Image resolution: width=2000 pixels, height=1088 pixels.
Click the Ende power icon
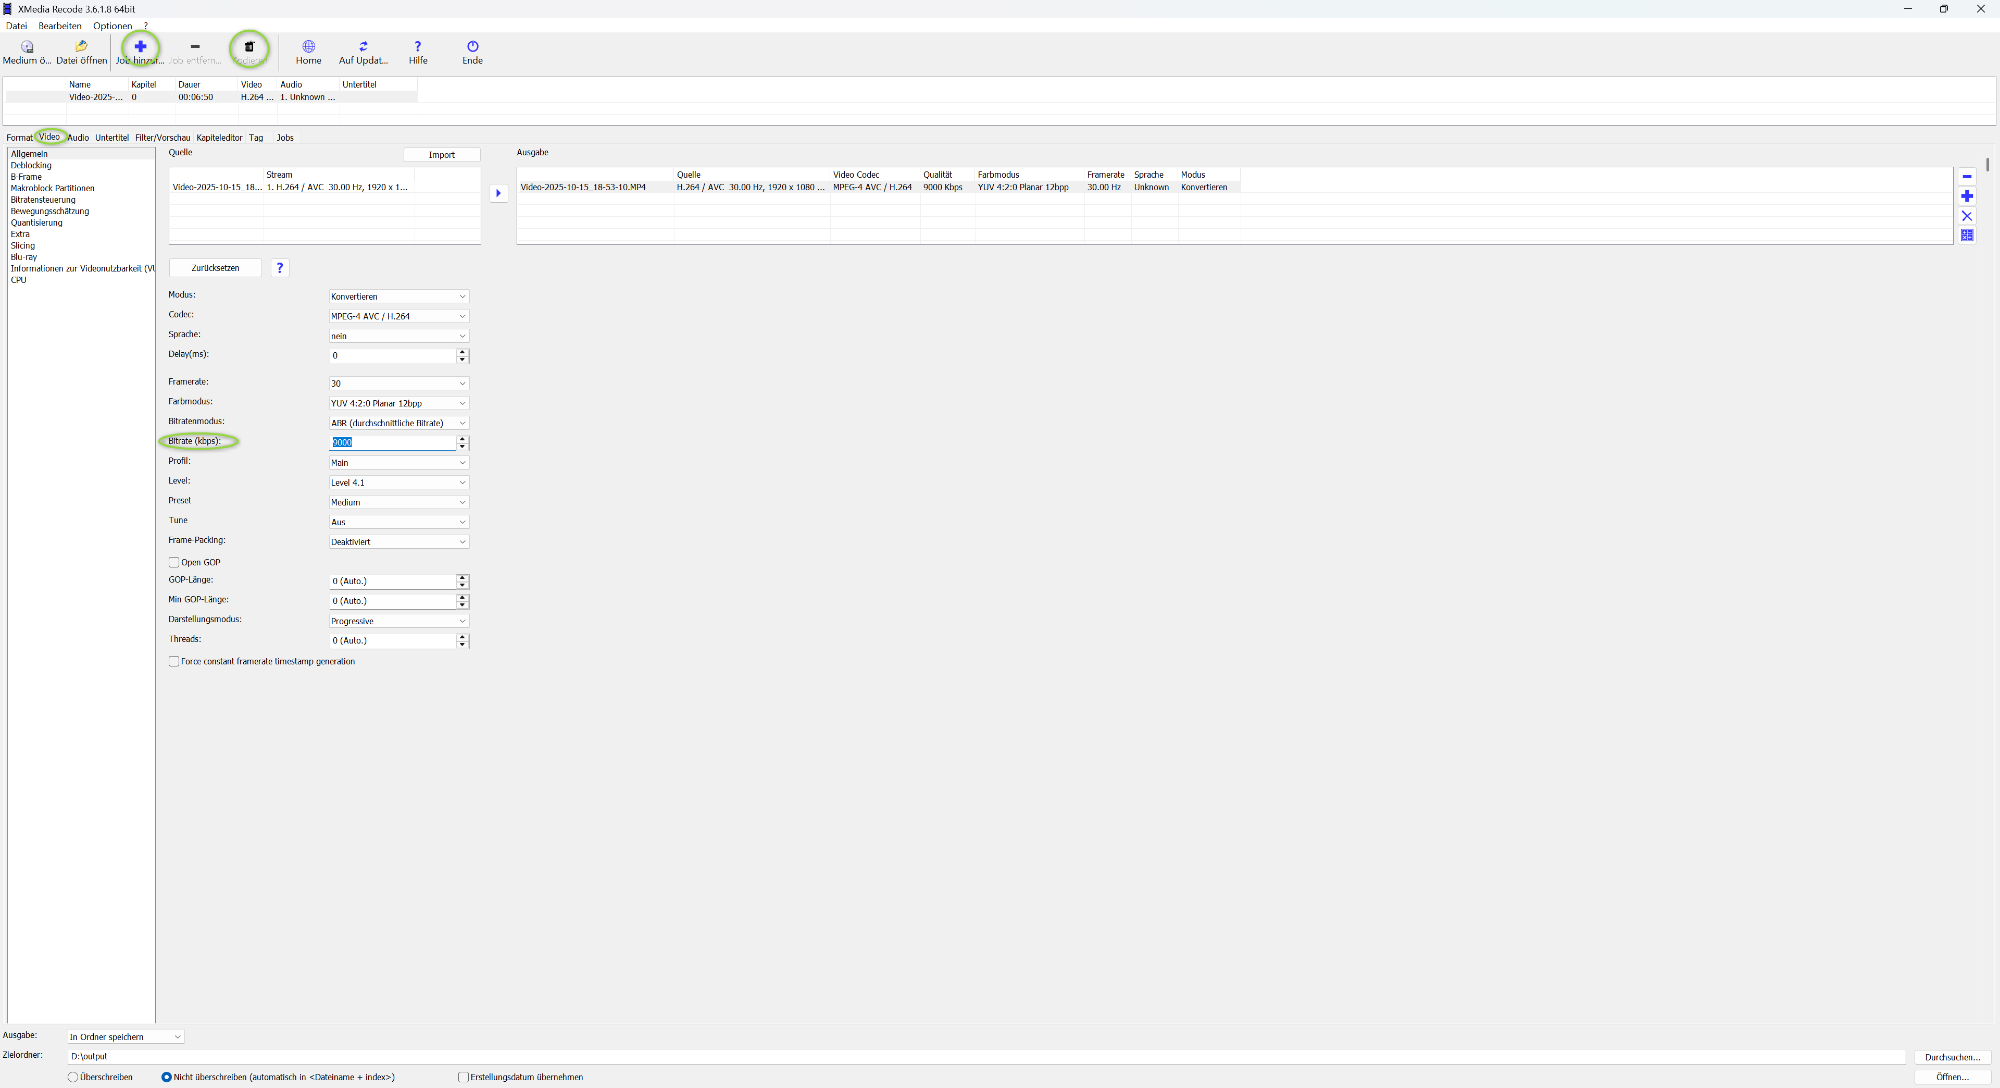coord(472,47)
